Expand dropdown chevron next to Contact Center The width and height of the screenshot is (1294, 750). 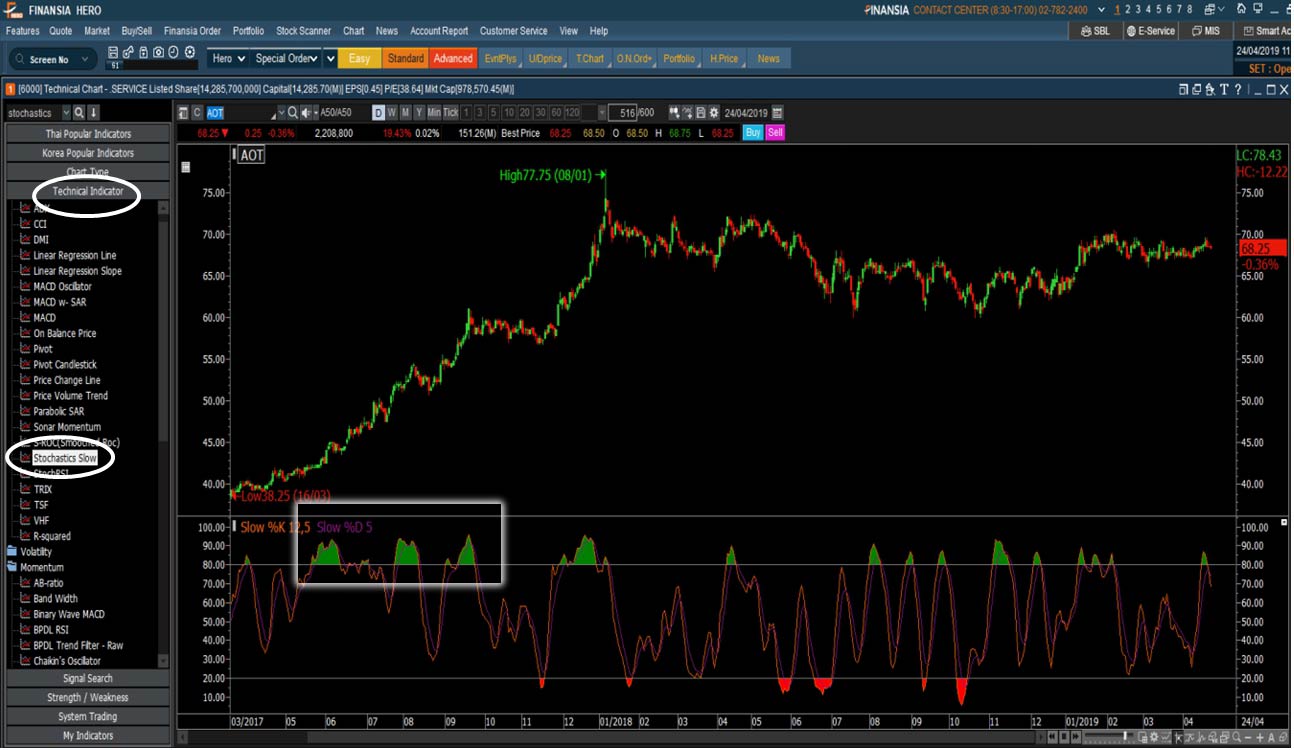tap(1101, 9)
